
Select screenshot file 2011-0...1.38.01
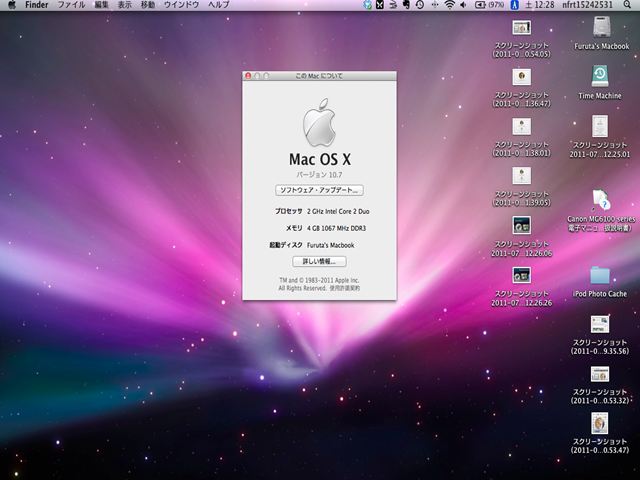[522, 126]
